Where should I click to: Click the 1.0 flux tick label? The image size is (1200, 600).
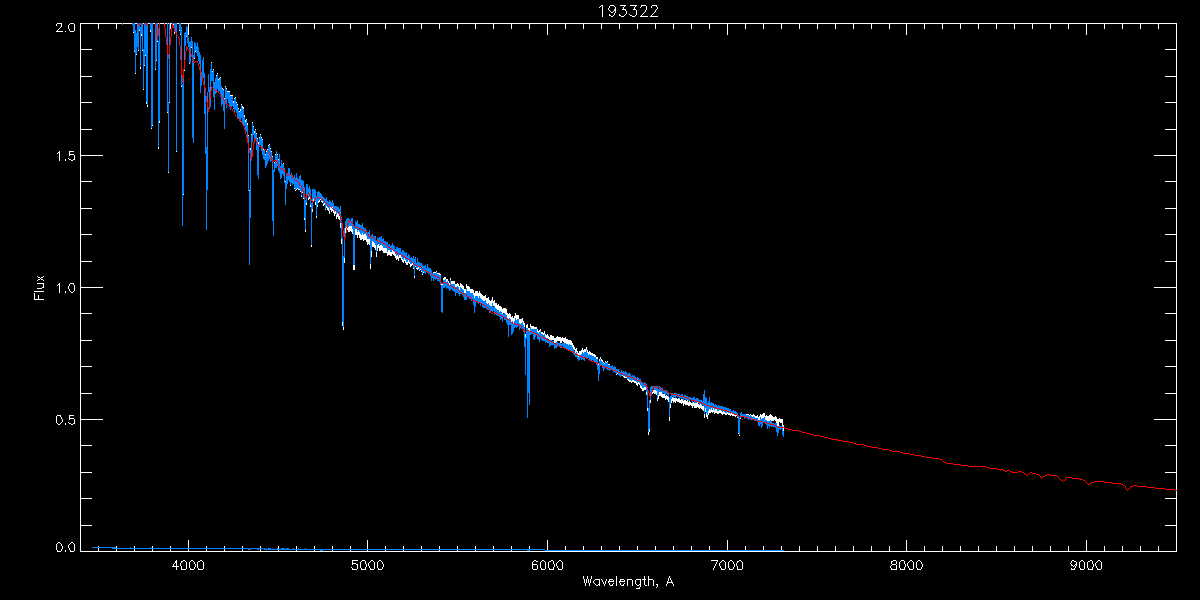click(64, 287)
